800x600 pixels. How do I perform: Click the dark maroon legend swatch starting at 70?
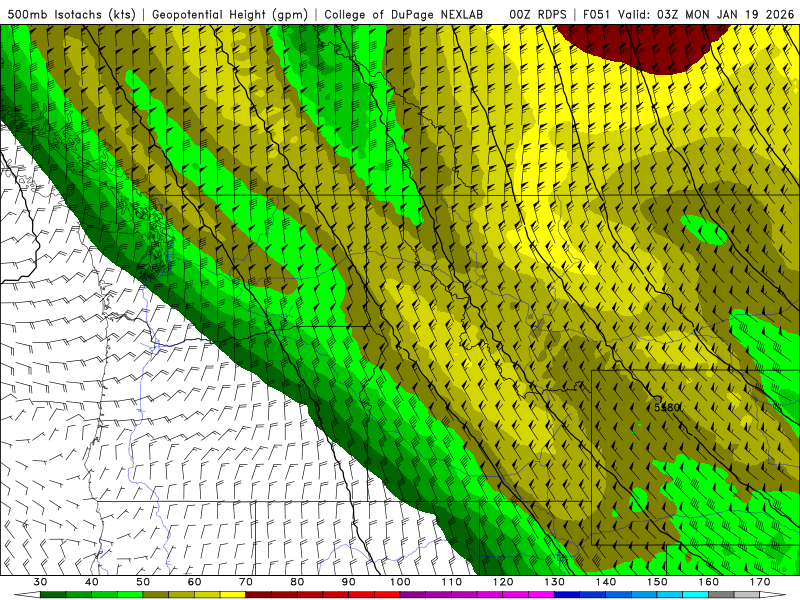point(259,595)
